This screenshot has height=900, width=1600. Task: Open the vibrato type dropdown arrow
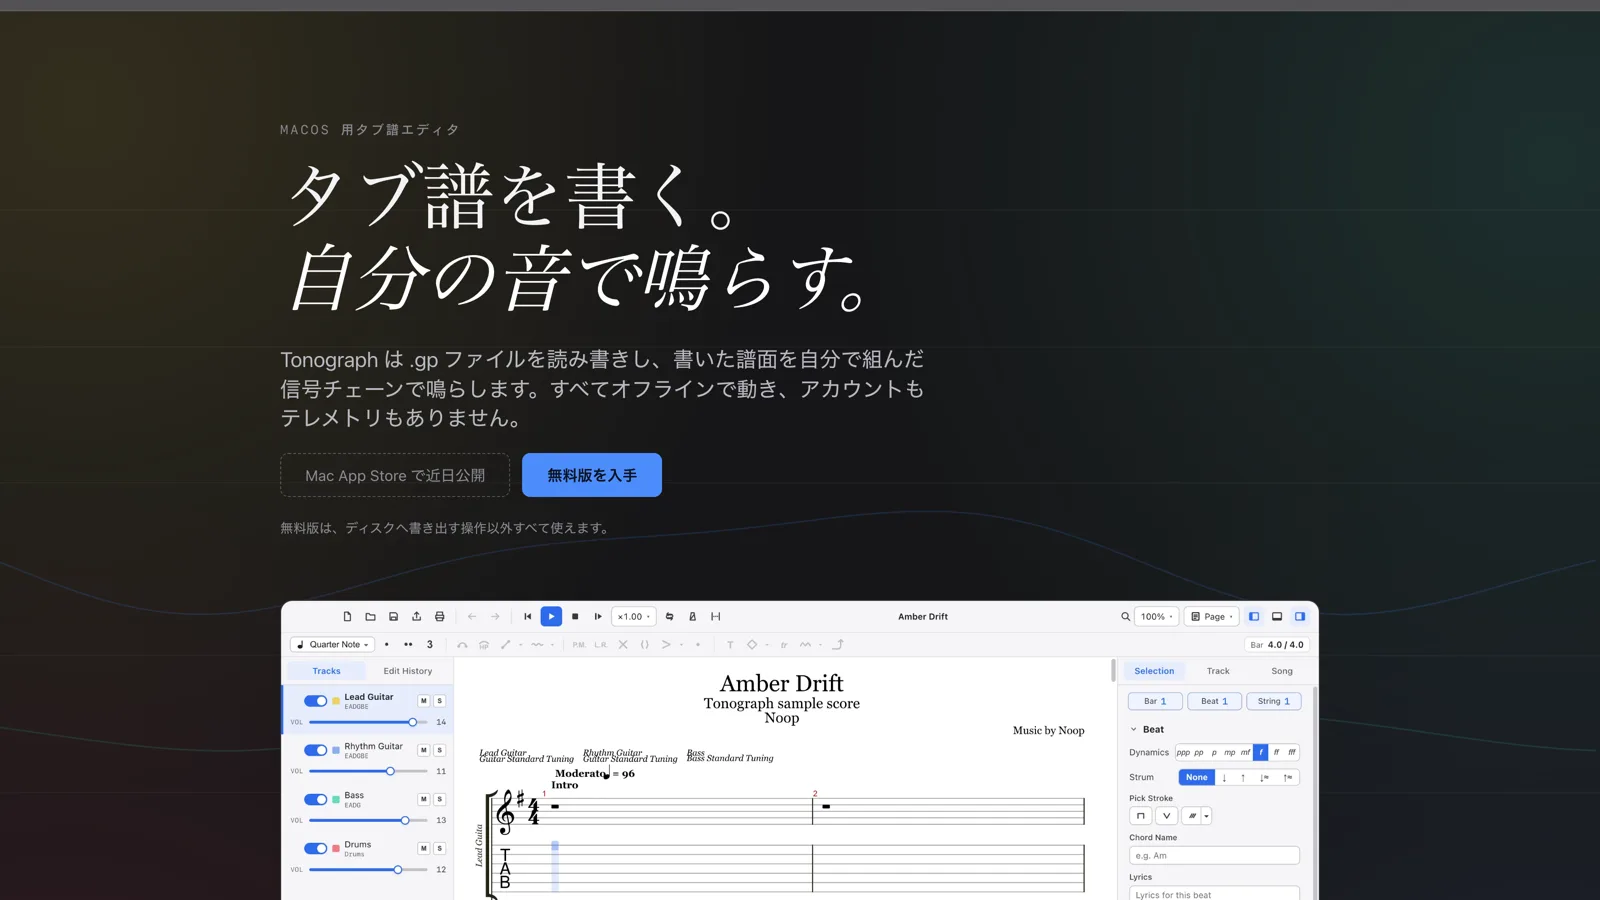[x=552, y=645]
